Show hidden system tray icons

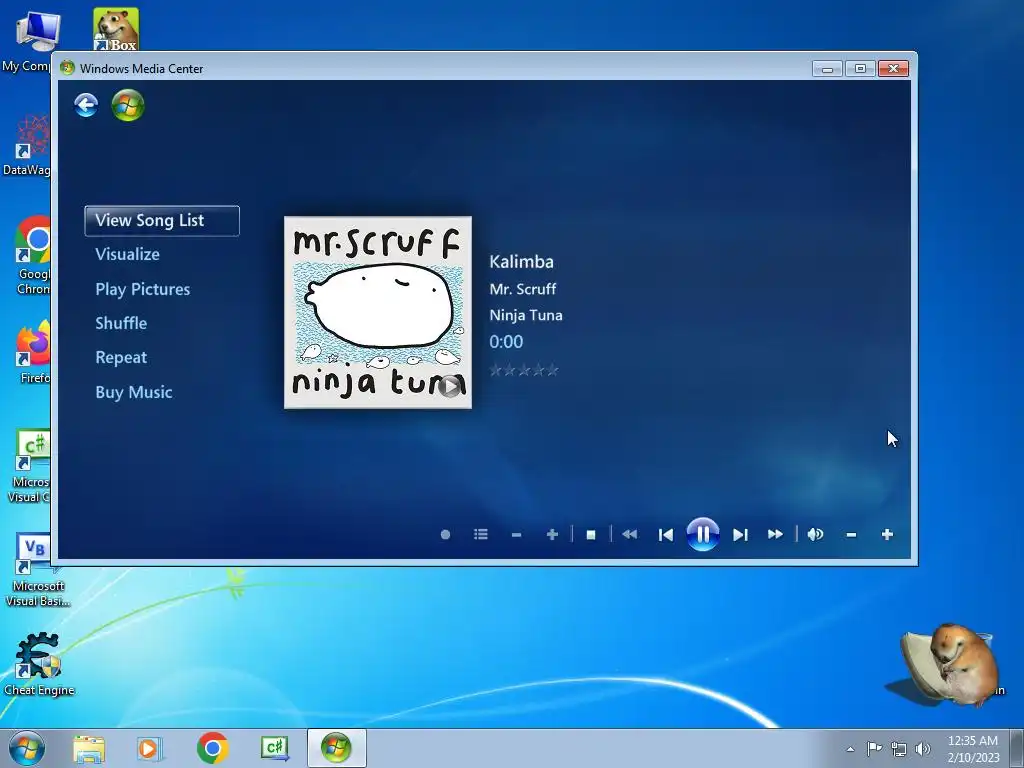pos(850,749)
